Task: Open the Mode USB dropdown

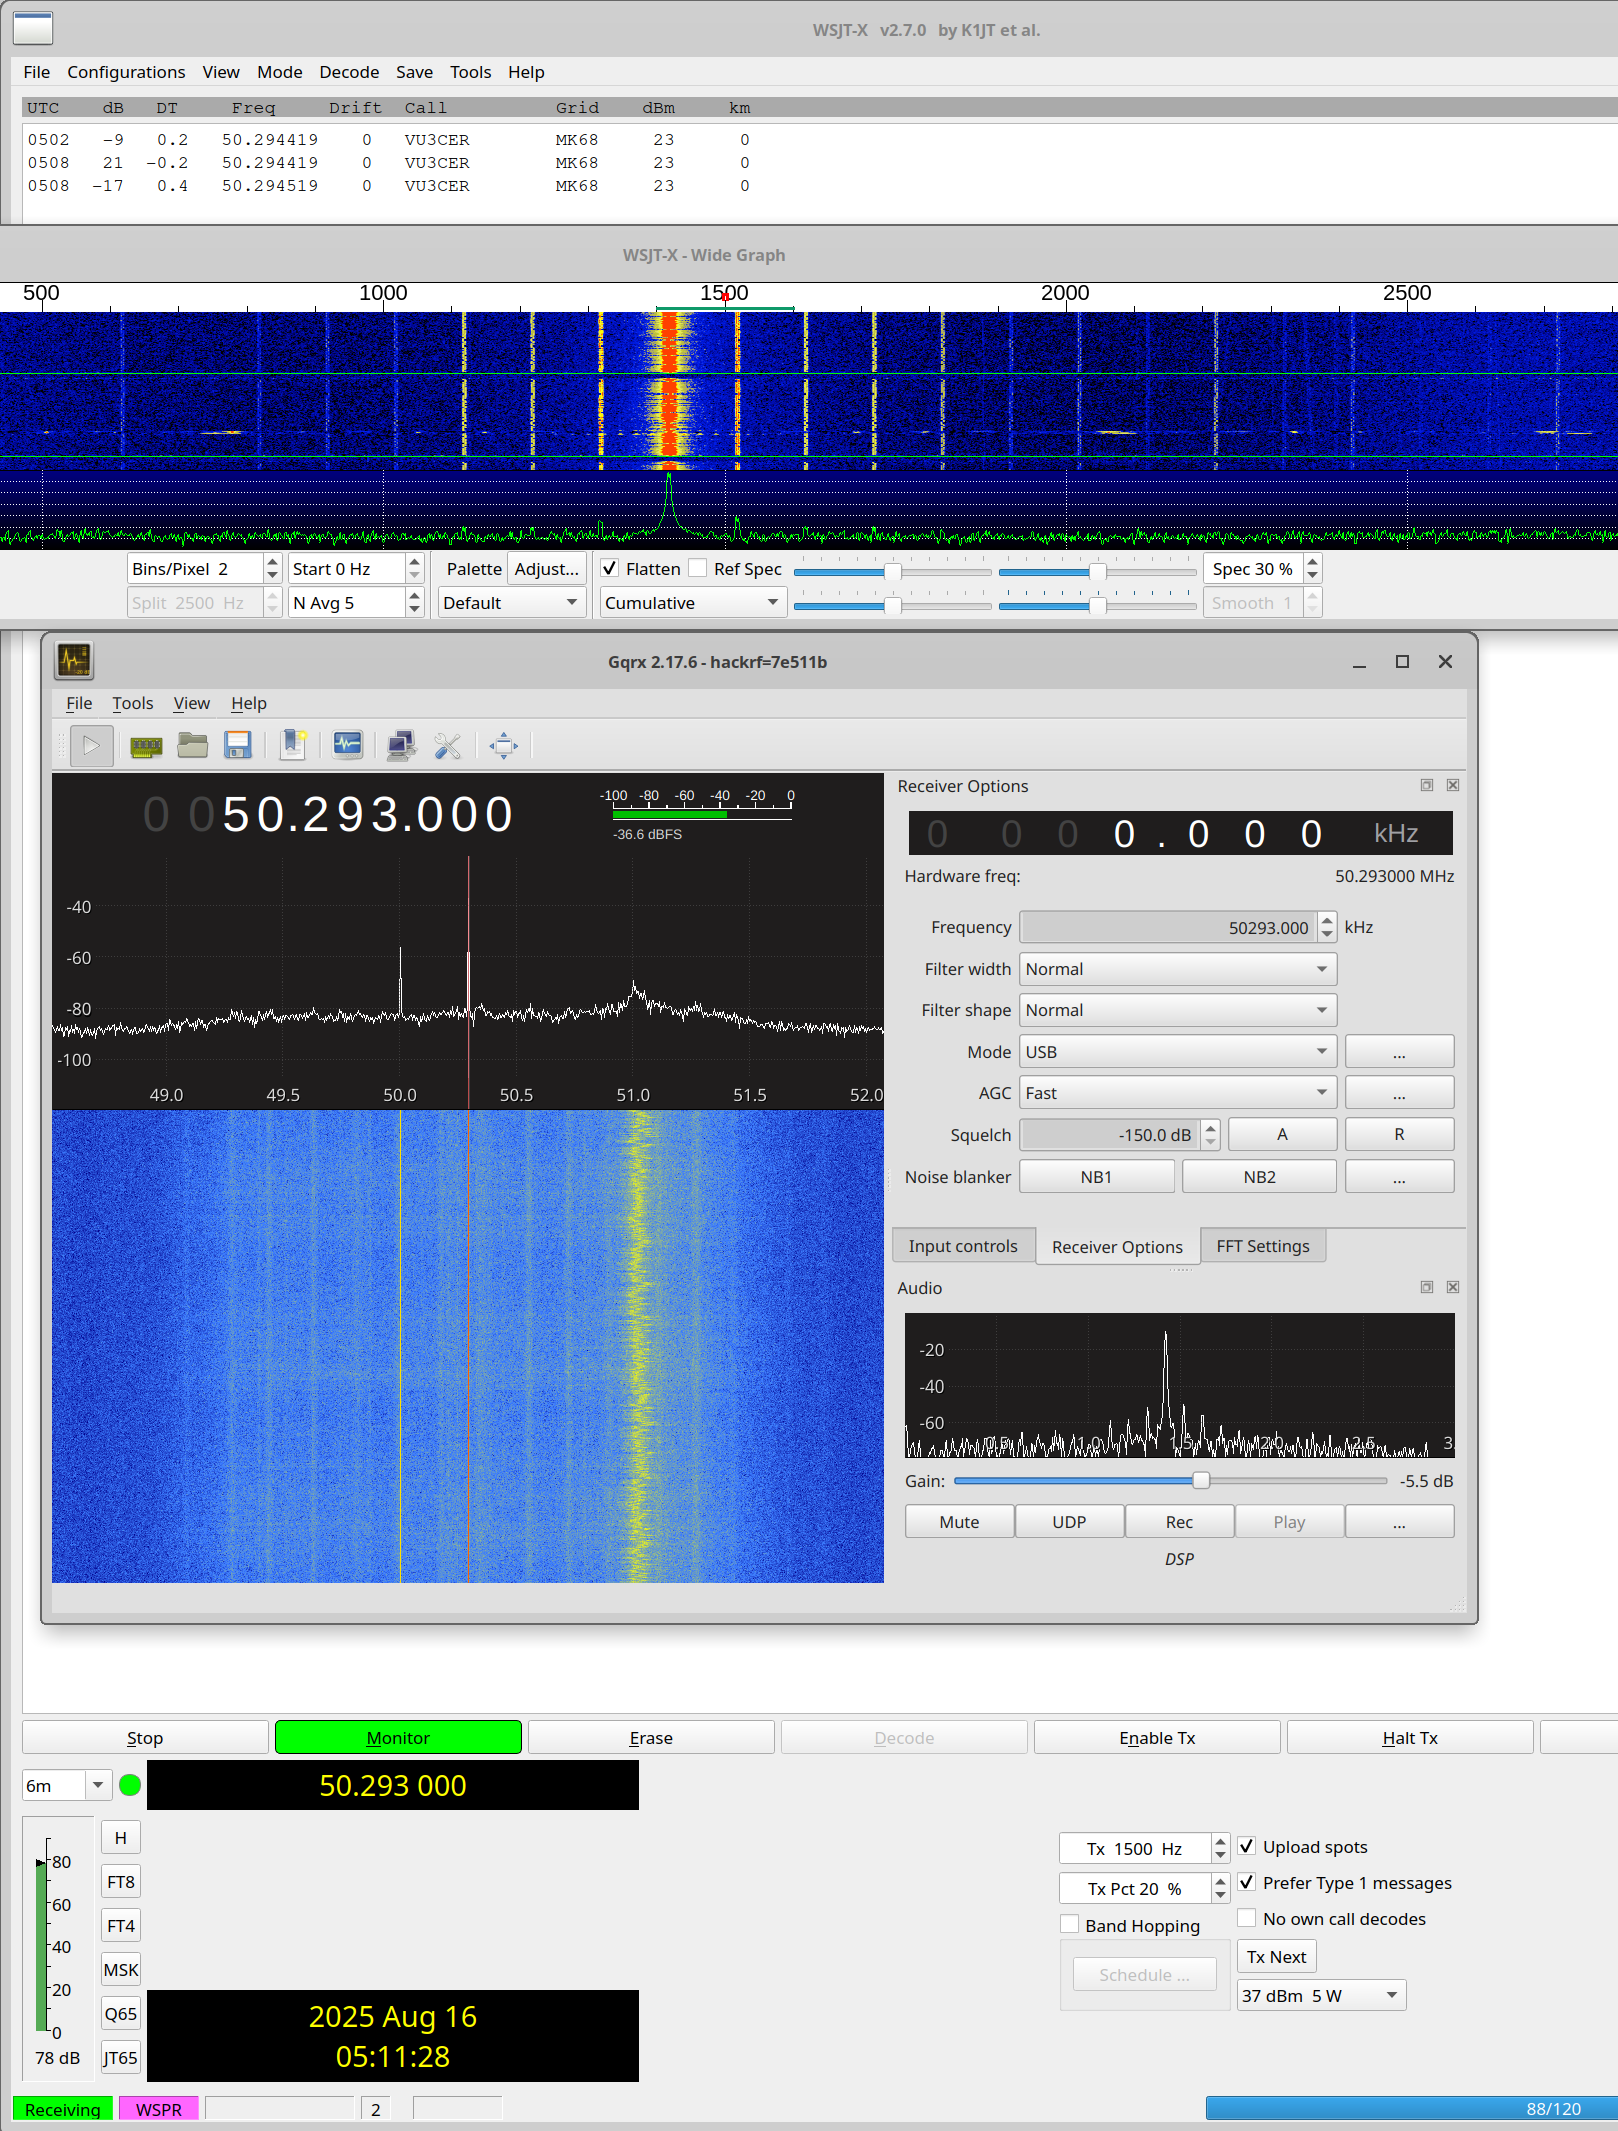Action: click(1178, 1052)
